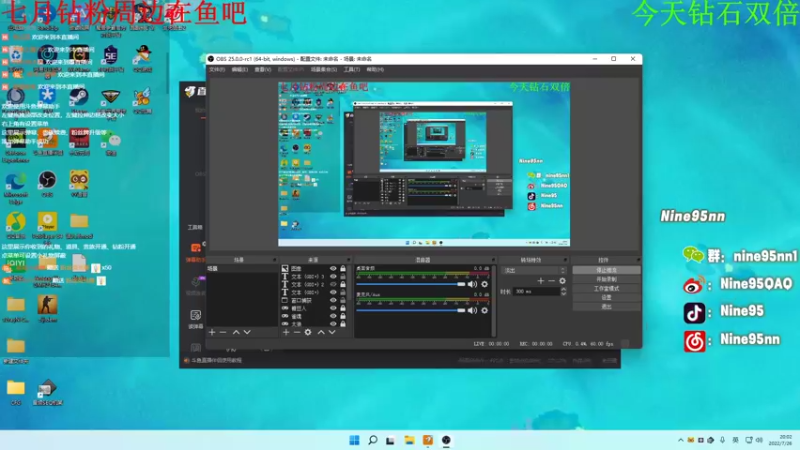Move the source up with the up arrow

tap(321, 332)
